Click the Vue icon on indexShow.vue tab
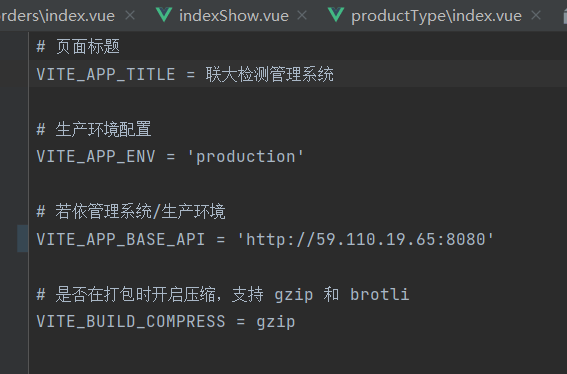The image size is (567, 374). tap(164, 15)
